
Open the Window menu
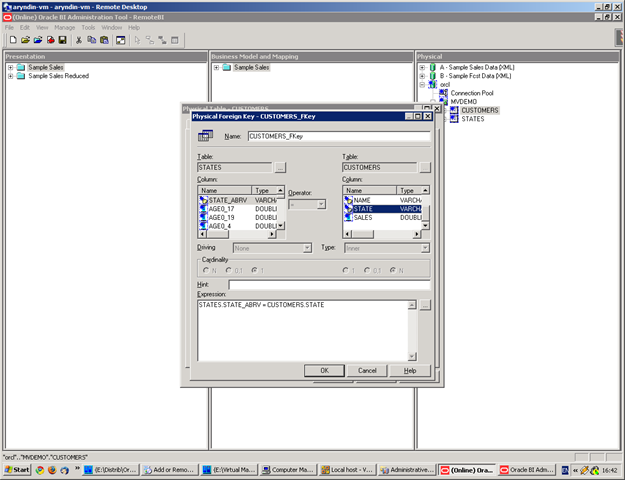(111, 28)
